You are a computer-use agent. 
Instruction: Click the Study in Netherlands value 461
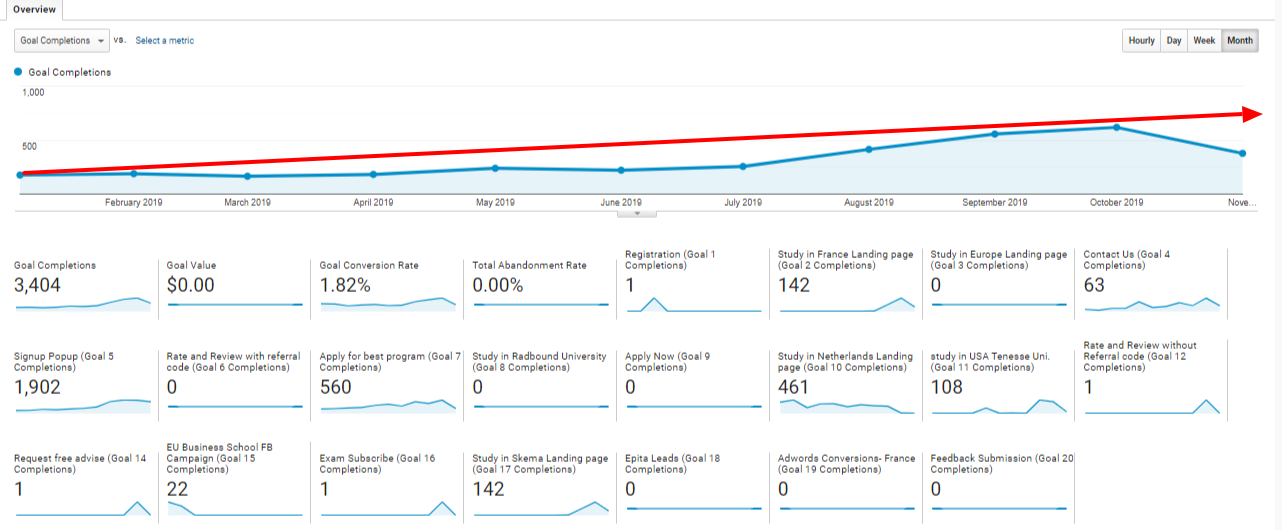click(794, 387)
